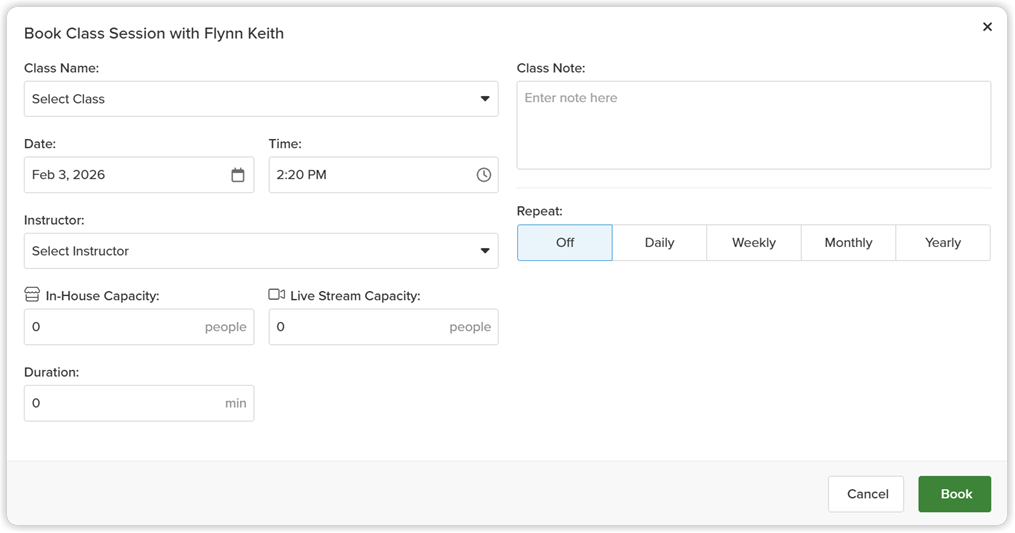Expand the Instructor dropdown arrow
Image resolution: width=1015 pixels, height=533 pixels.
click(x=485, y=251)
